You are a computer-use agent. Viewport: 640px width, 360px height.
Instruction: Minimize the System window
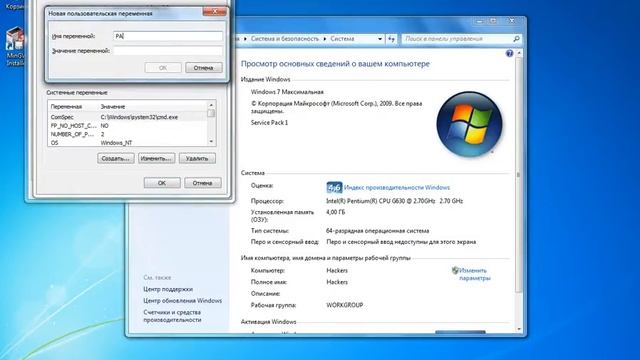tap(480, 20)
